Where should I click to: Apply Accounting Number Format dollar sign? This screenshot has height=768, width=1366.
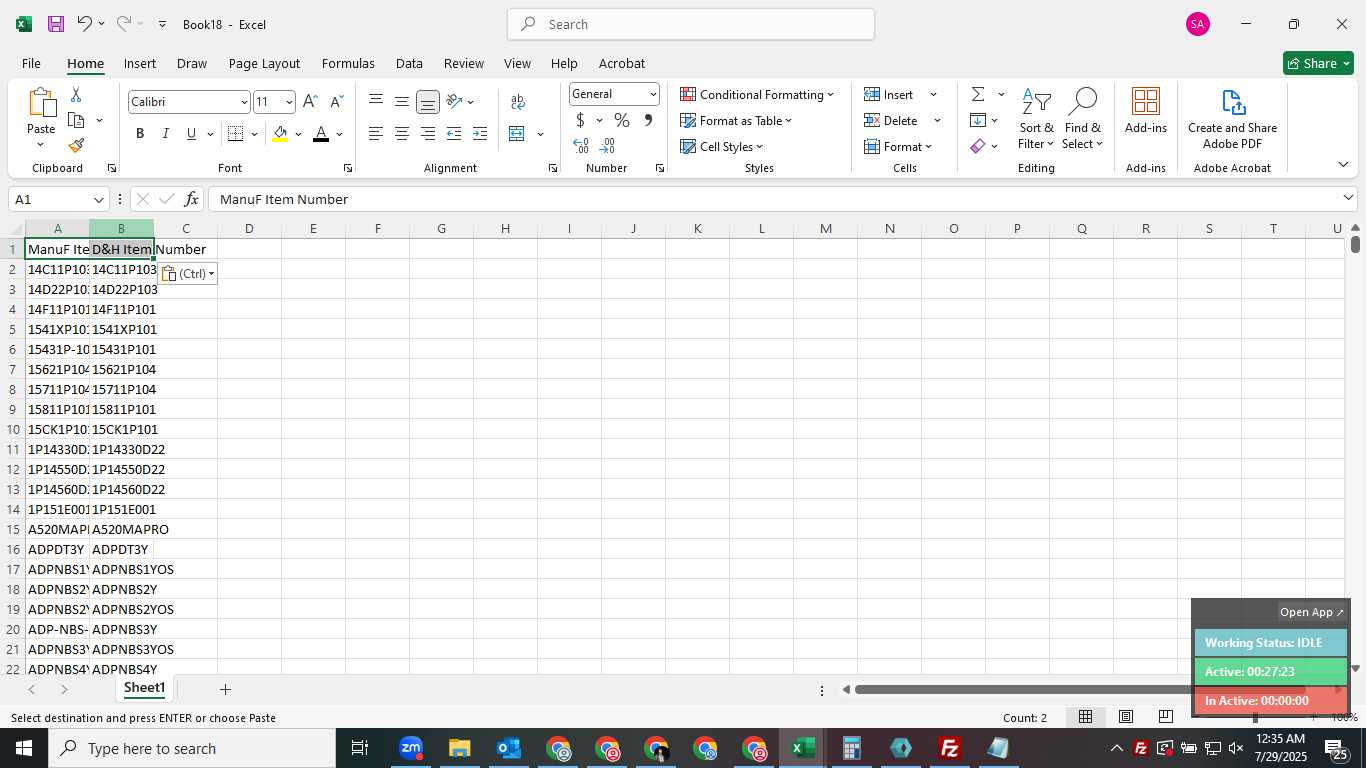click(580, 121)
